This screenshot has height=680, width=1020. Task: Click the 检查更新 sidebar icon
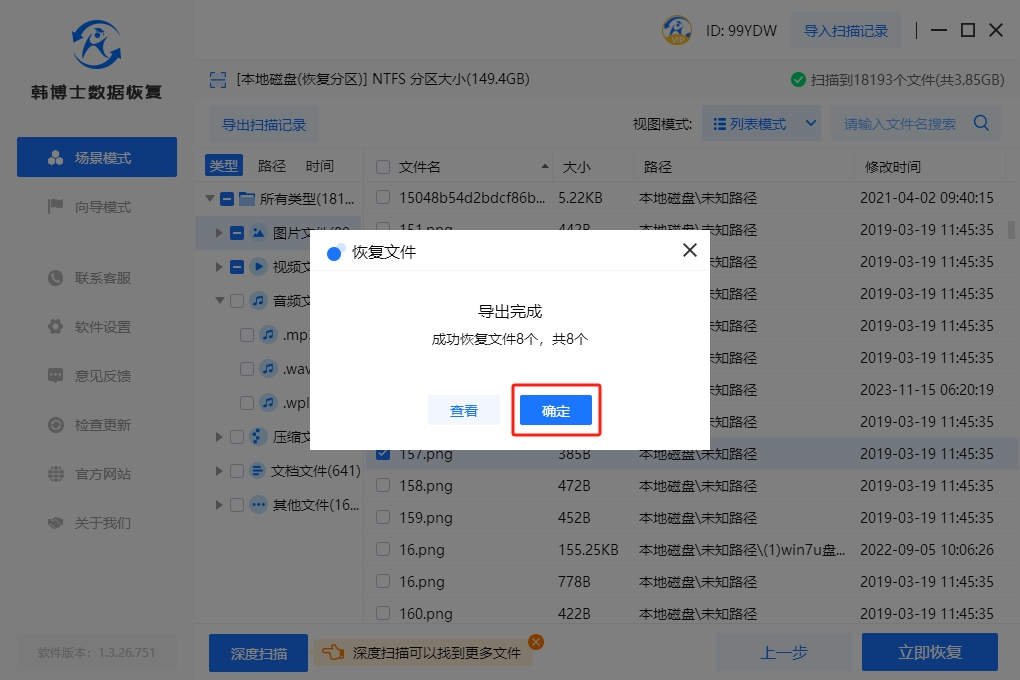pos(56,425)
